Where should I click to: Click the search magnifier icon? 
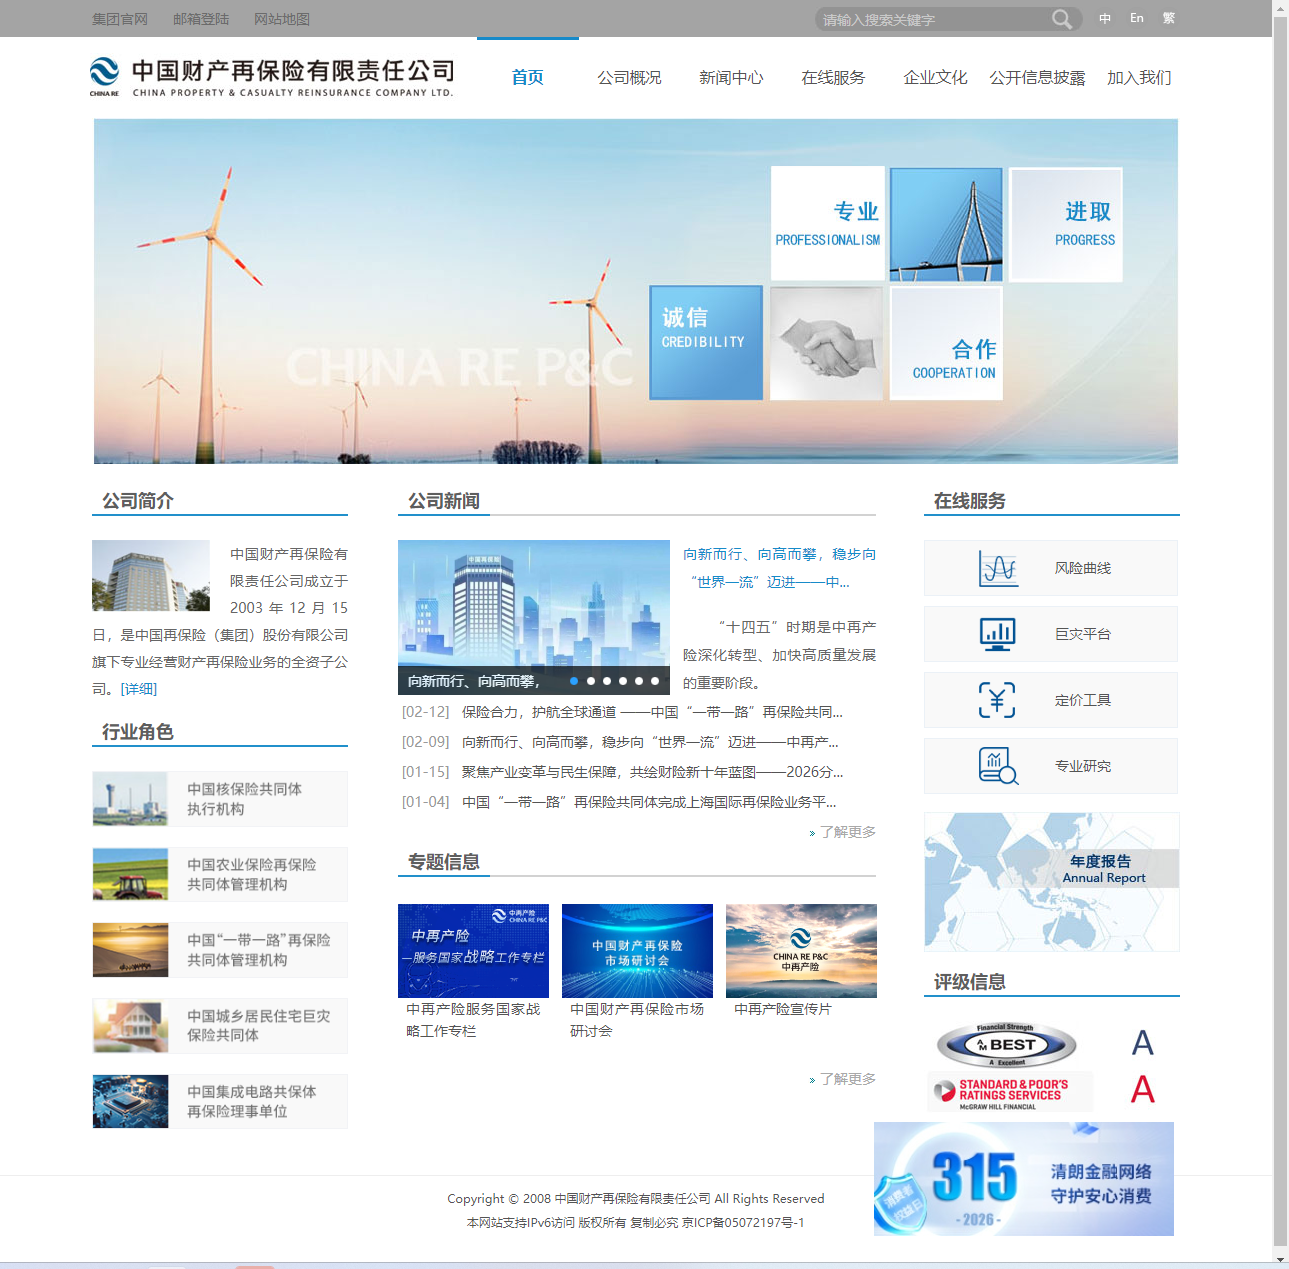click(1061, 18)
